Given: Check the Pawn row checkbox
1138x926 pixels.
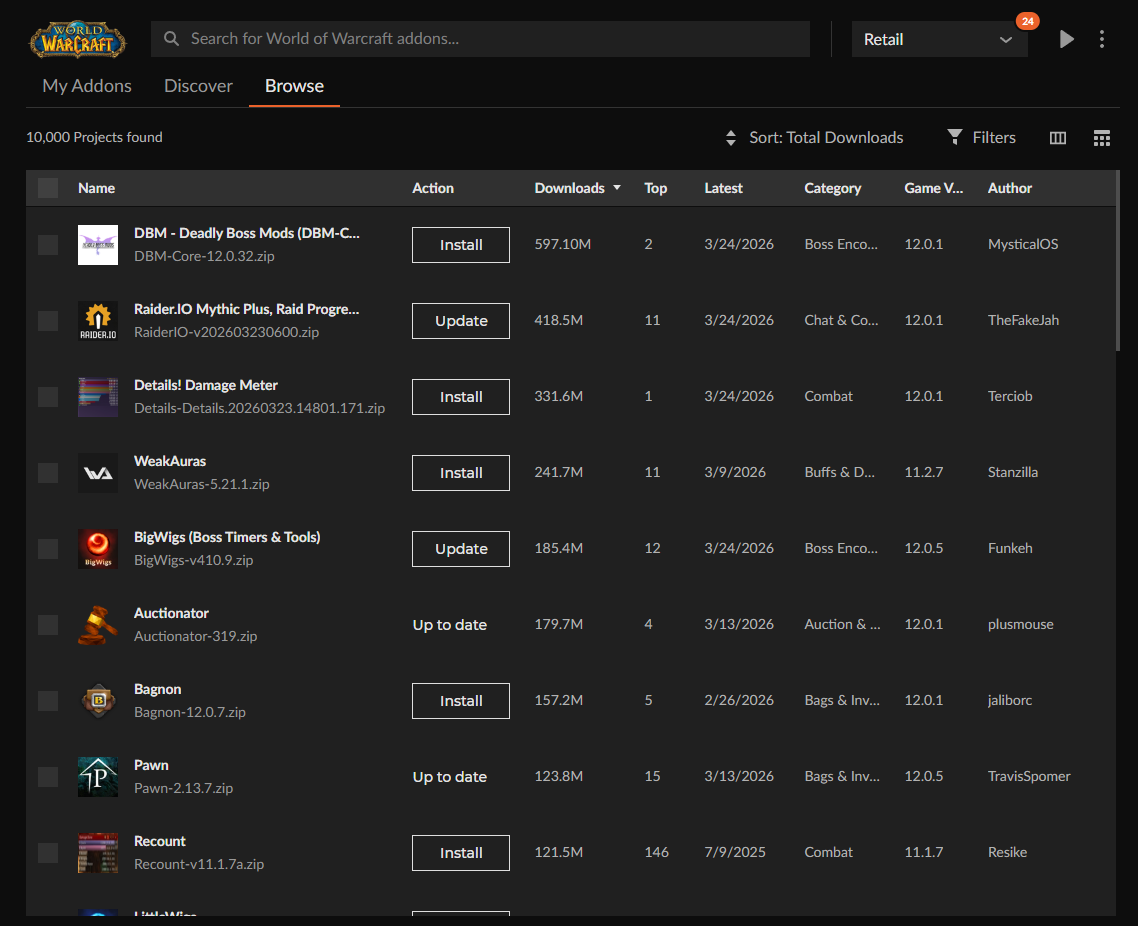Looking at the screenshot, I should coord(48,777).
